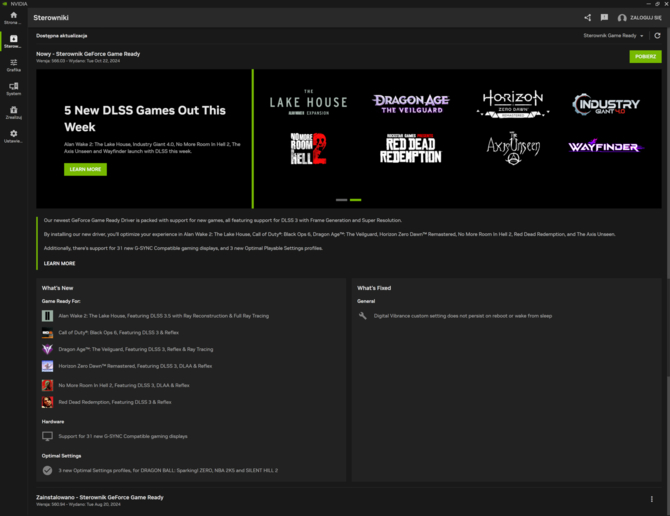Click 'Support for 31 new G-SYNC Compatible' text
Viewport: 670px width, 516px height.
[x=123, y=436]
